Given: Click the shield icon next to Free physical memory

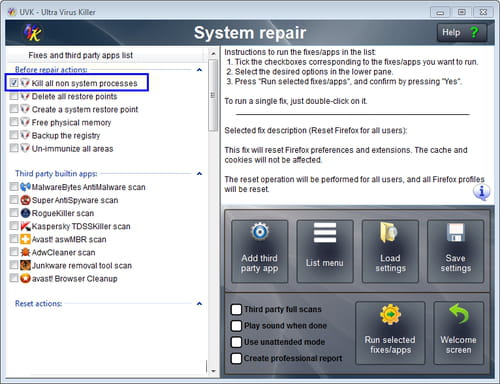Looking at the screenshot, I should coord(25,122).
